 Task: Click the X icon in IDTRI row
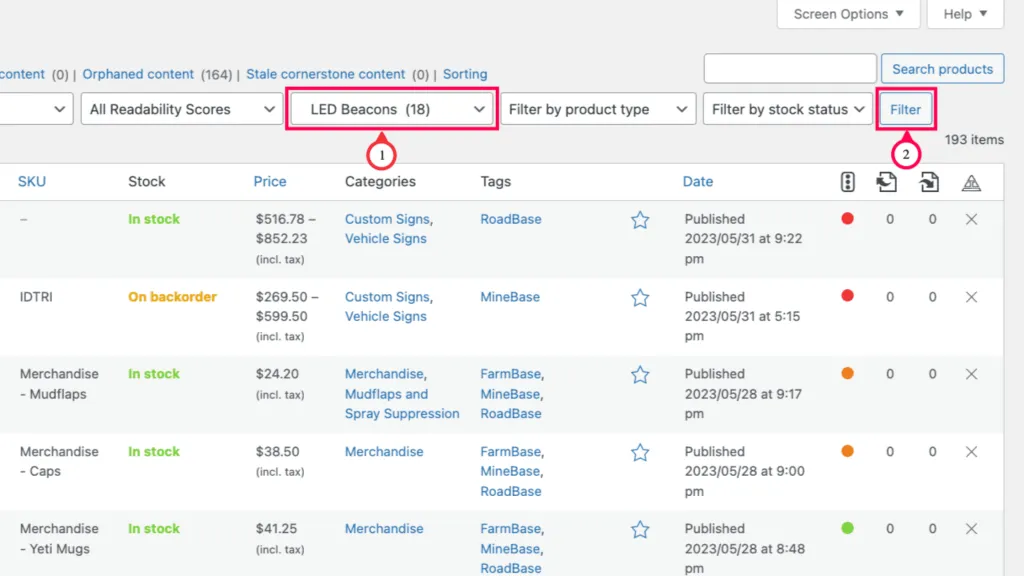tap(971, 297)
